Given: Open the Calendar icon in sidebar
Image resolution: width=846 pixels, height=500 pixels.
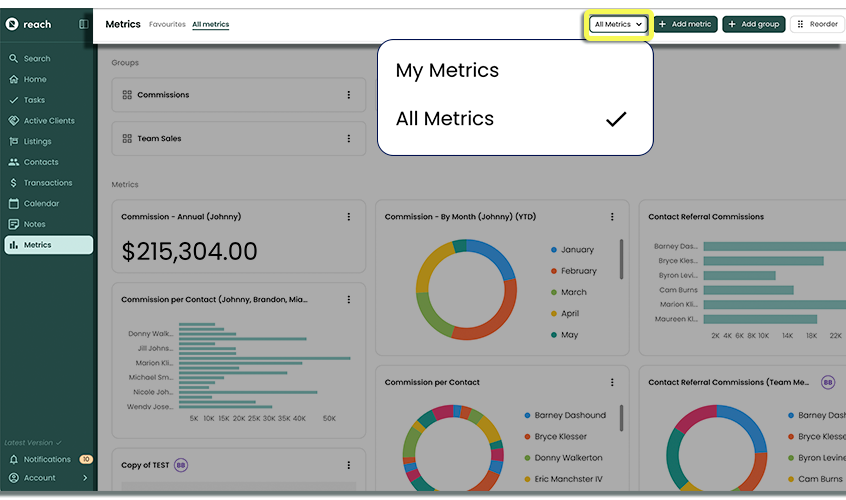Looking at the screenshot, I should 14,204.
